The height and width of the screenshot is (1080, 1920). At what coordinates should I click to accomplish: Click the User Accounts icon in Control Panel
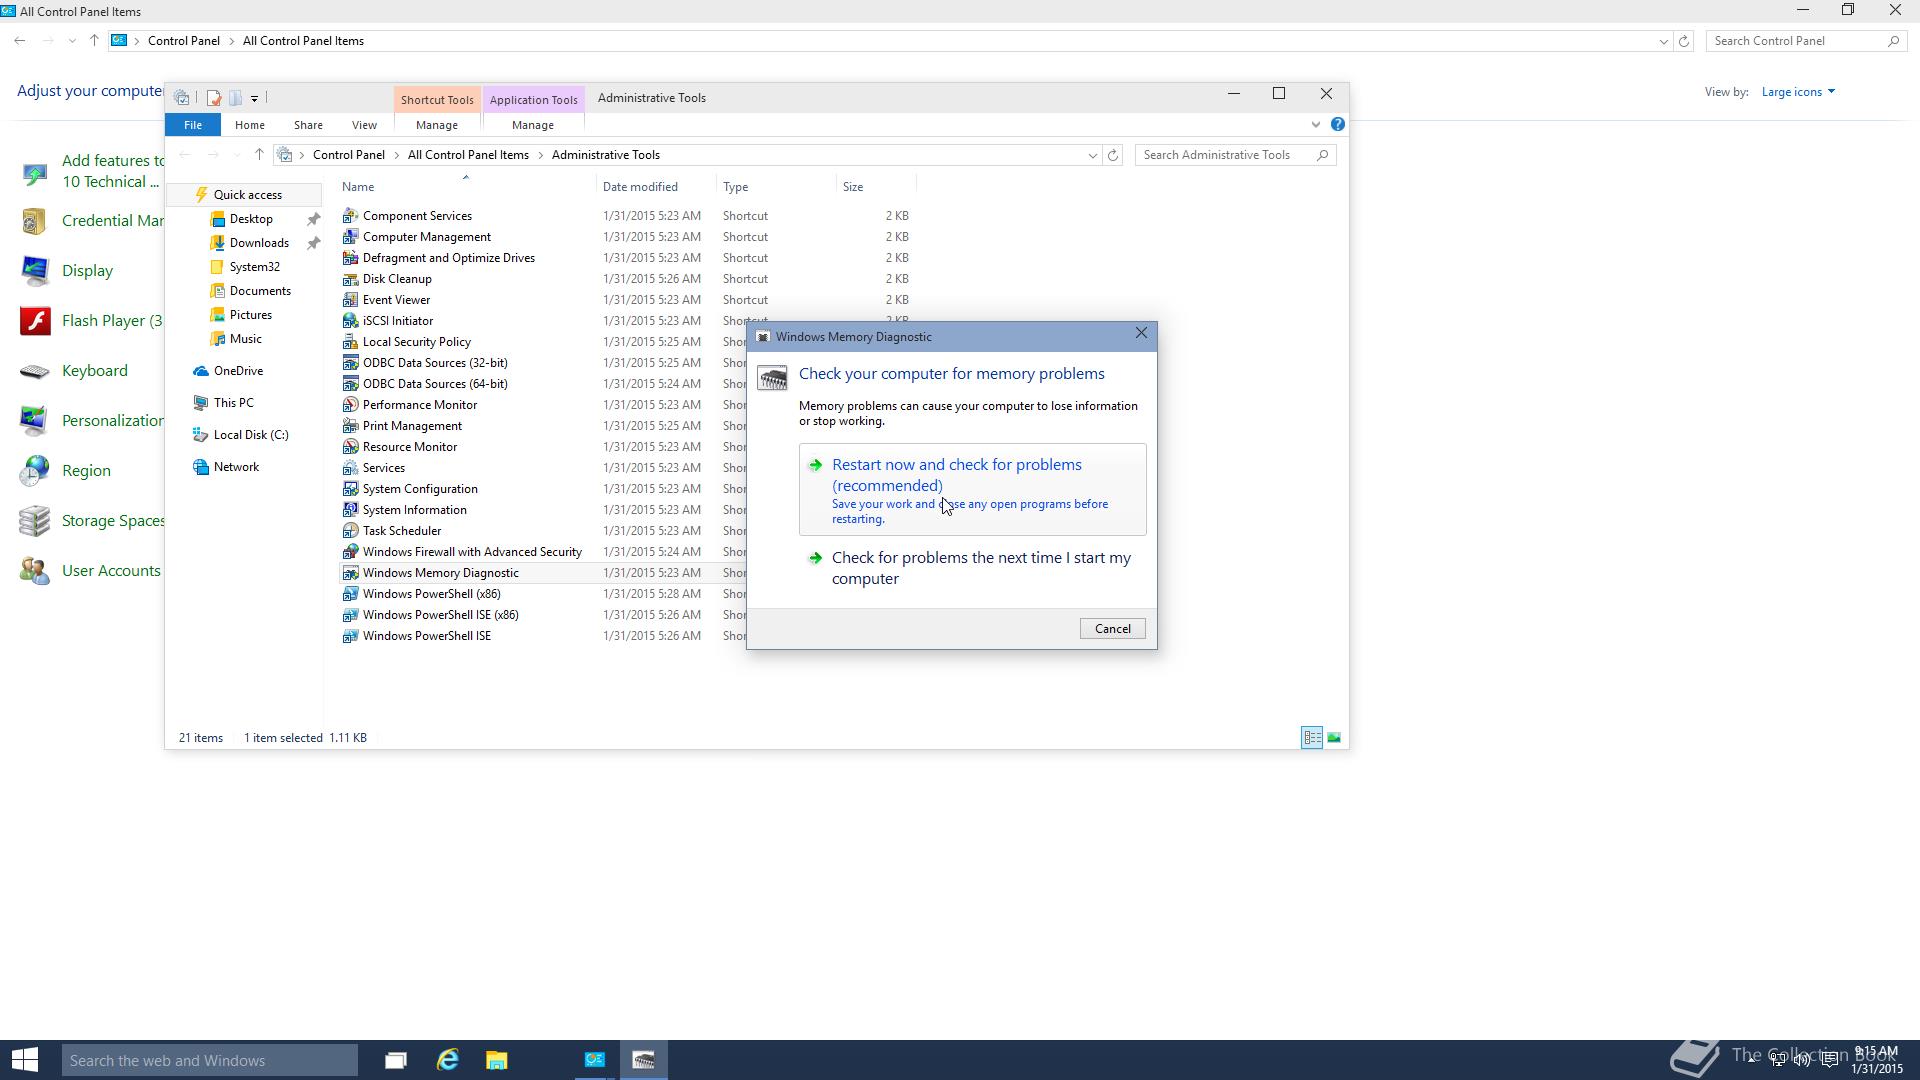coord(35,571)
